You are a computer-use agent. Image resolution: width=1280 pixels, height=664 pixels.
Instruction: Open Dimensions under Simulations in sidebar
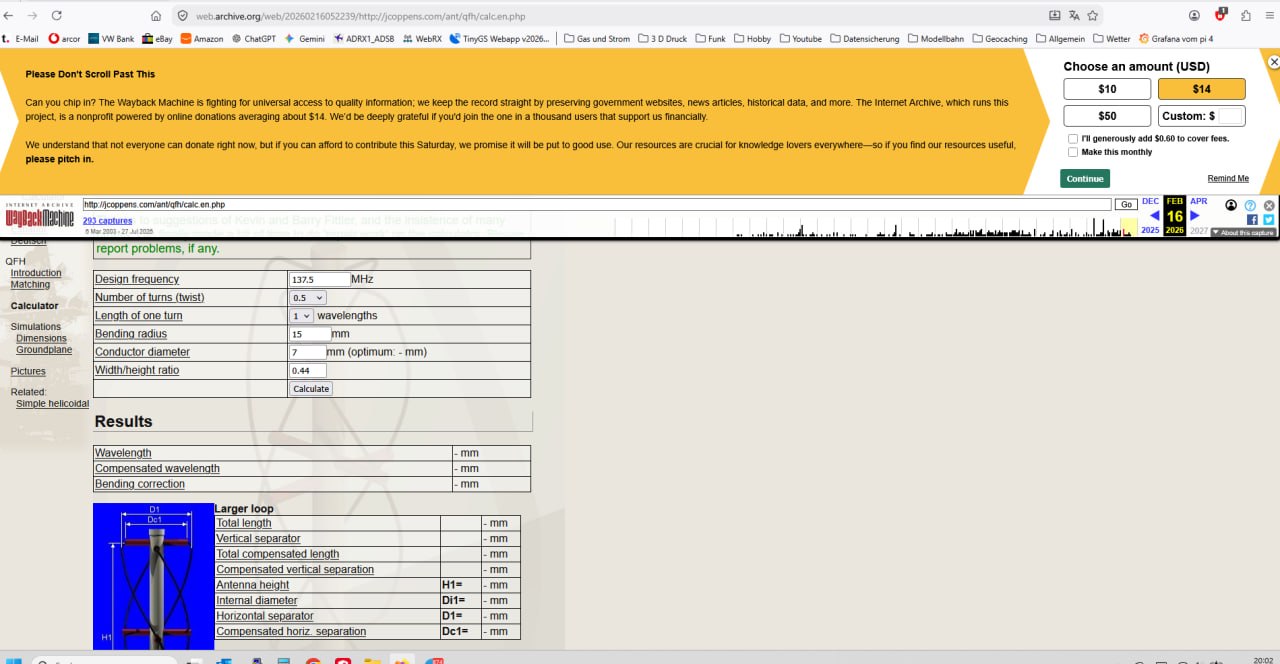coord(41,339)
